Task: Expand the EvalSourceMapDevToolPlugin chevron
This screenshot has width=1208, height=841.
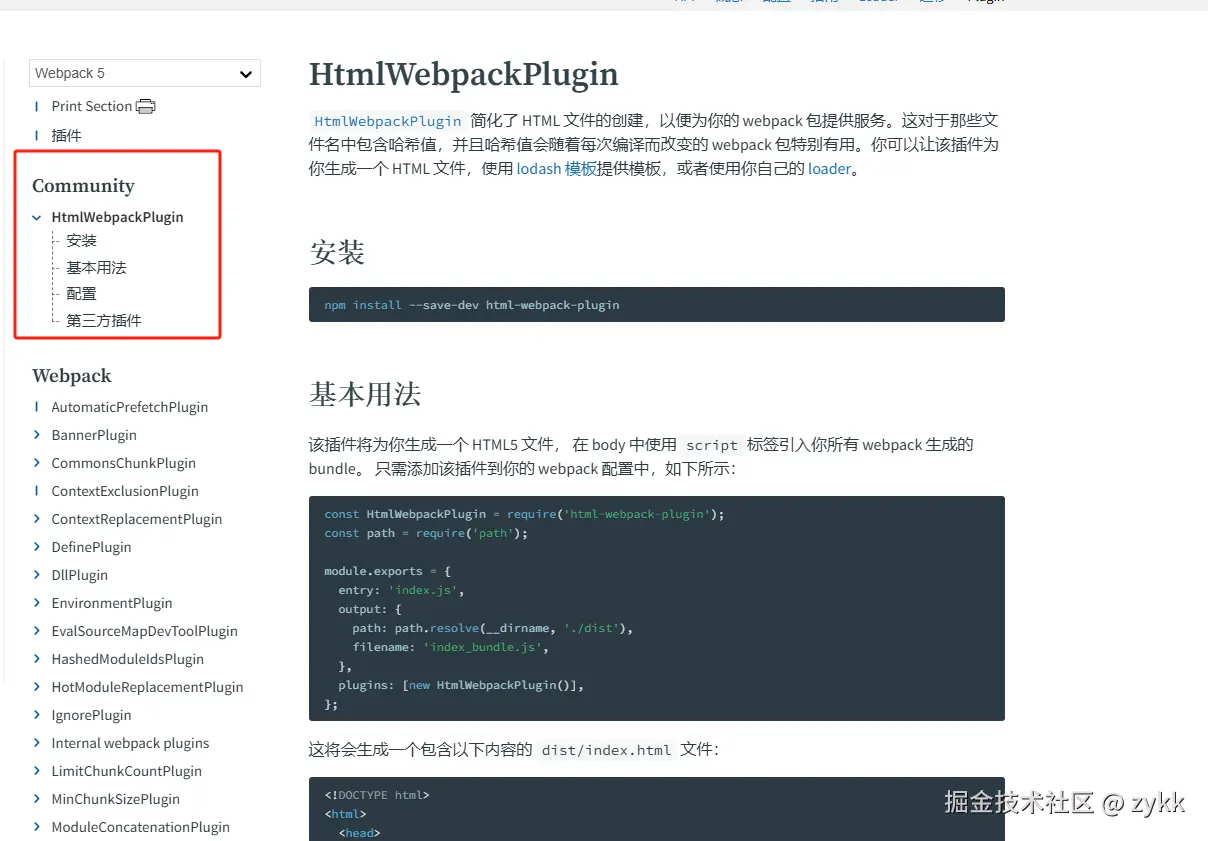Action: click(37, 631)
